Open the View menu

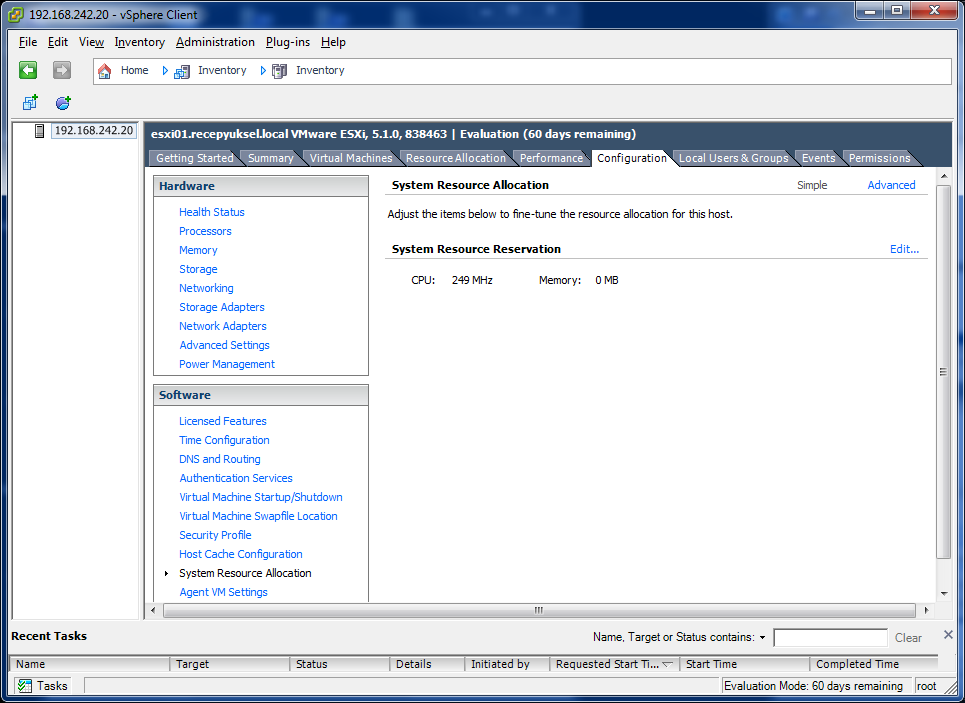[91, 42]
